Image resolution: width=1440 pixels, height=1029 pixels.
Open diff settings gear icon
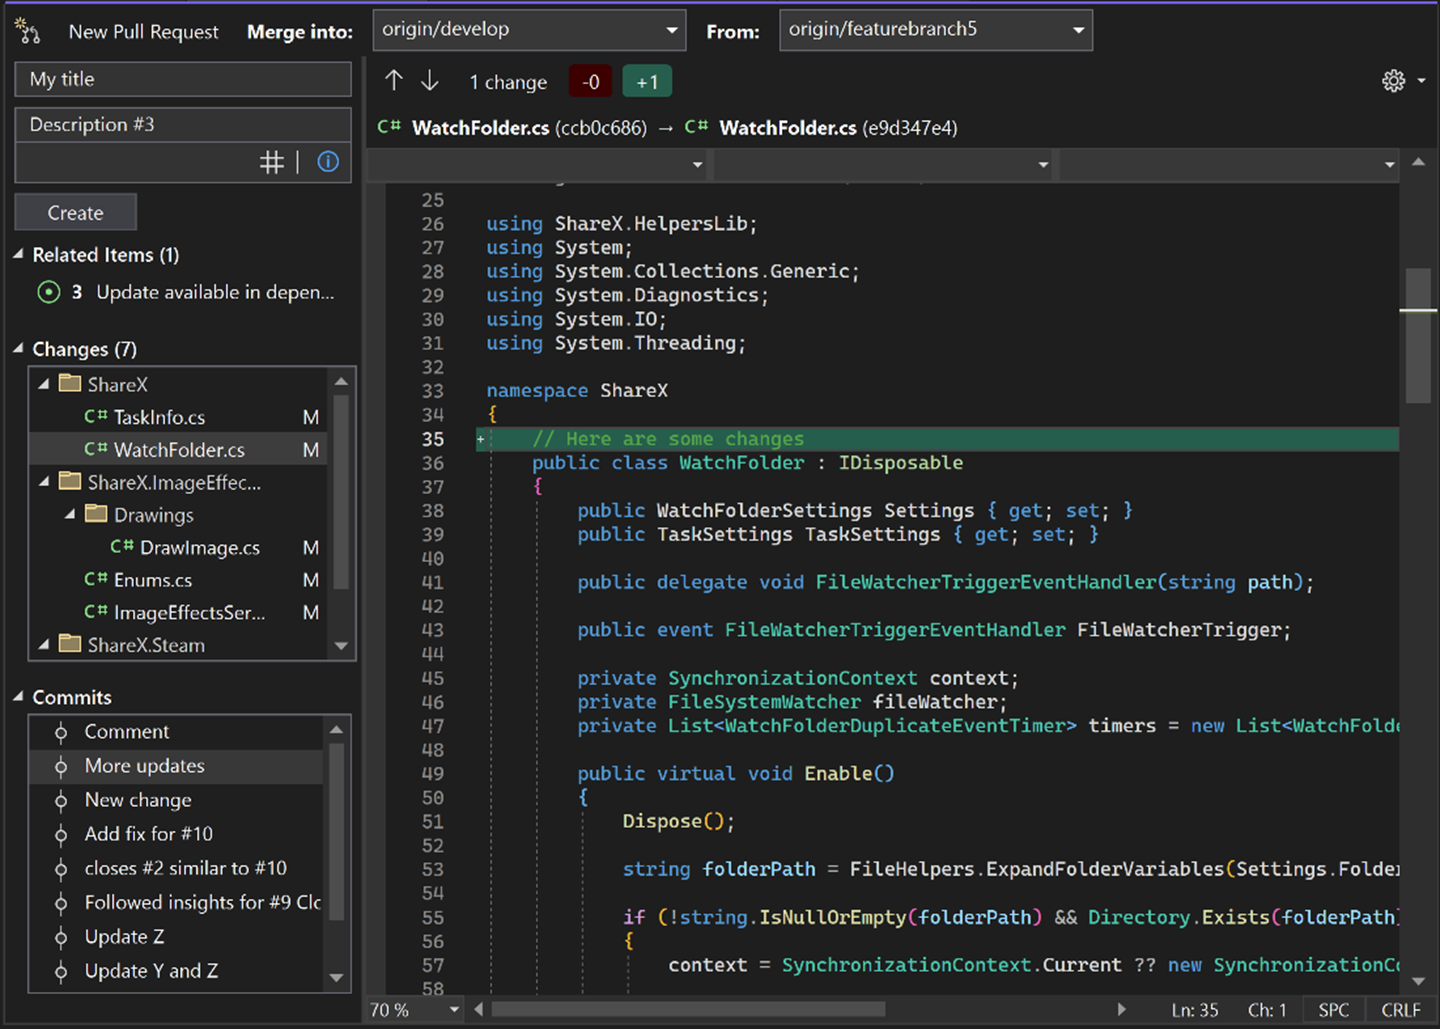pos(1393,81)
